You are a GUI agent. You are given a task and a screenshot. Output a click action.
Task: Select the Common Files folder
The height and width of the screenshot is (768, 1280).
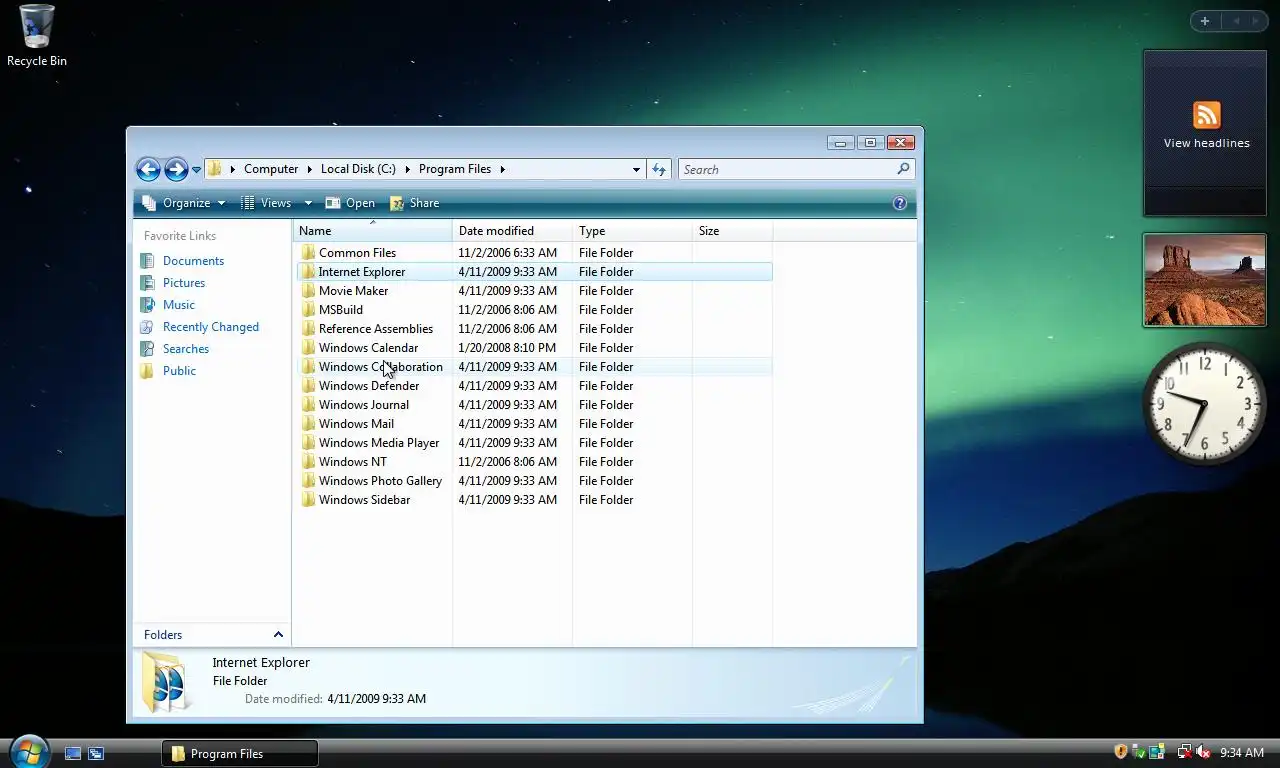(x=357, y=253)
